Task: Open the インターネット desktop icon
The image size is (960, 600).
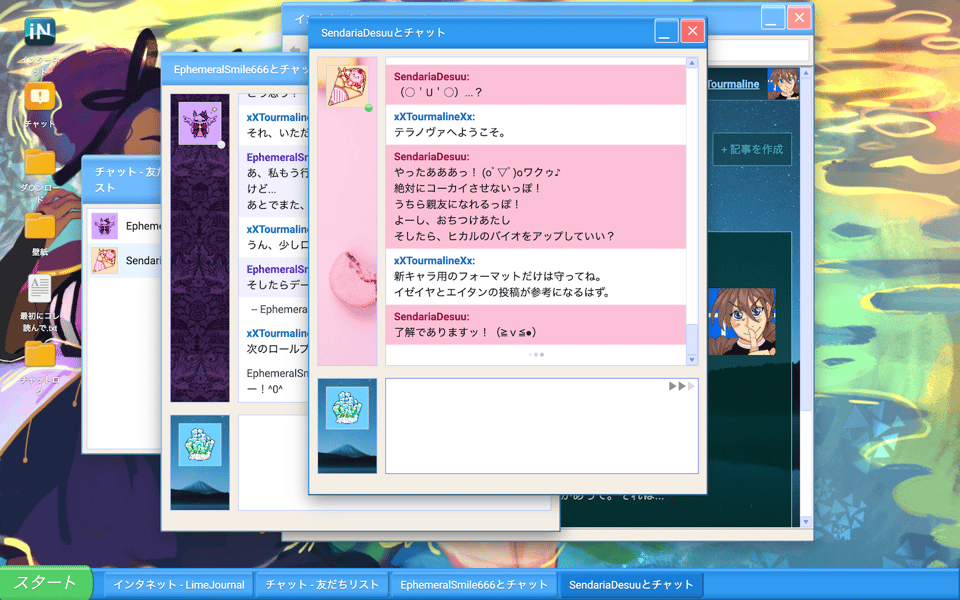Action: [x=40, y=34]
